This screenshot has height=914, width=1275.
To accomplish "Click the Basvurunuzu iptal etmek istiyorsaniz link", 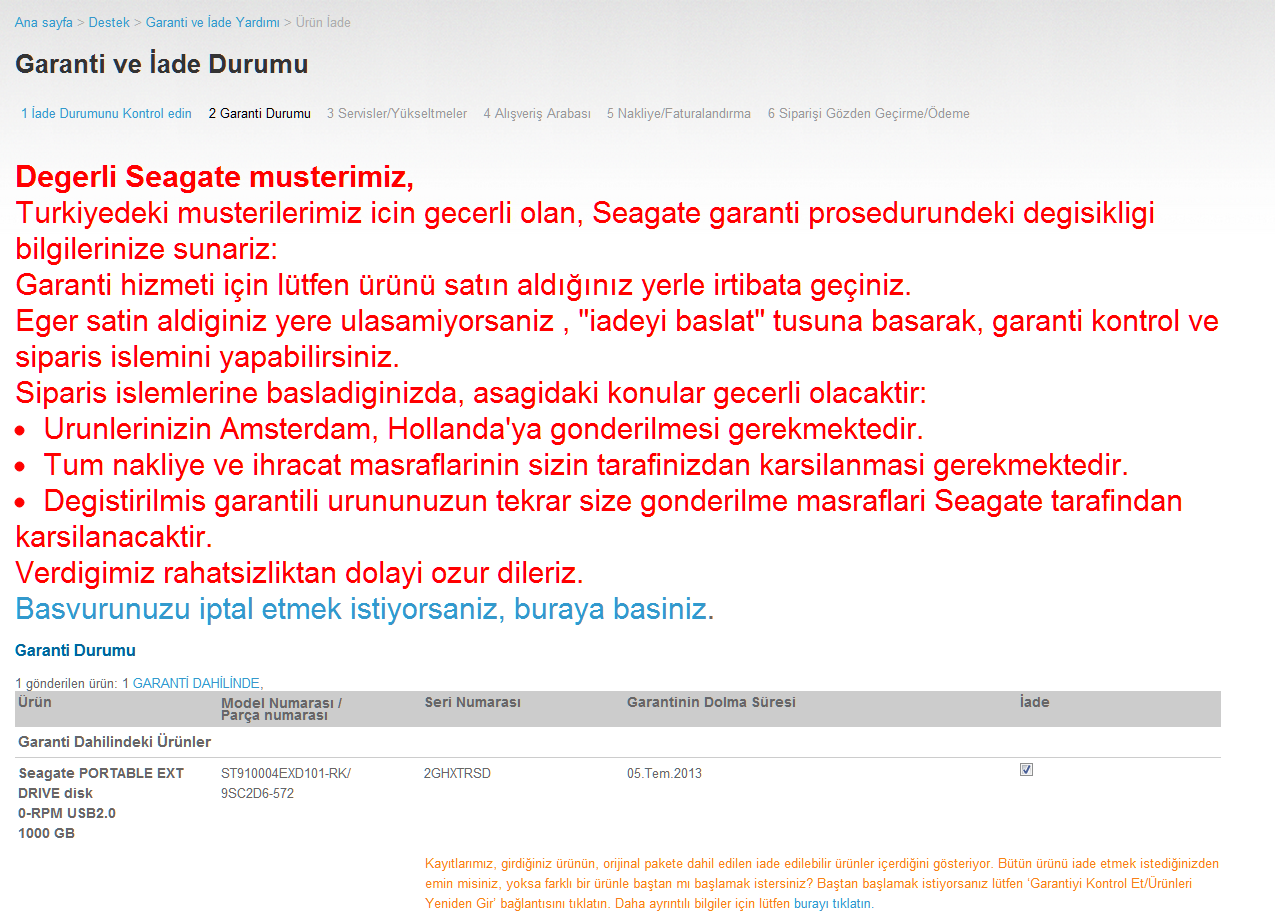I will coord(361,609).
